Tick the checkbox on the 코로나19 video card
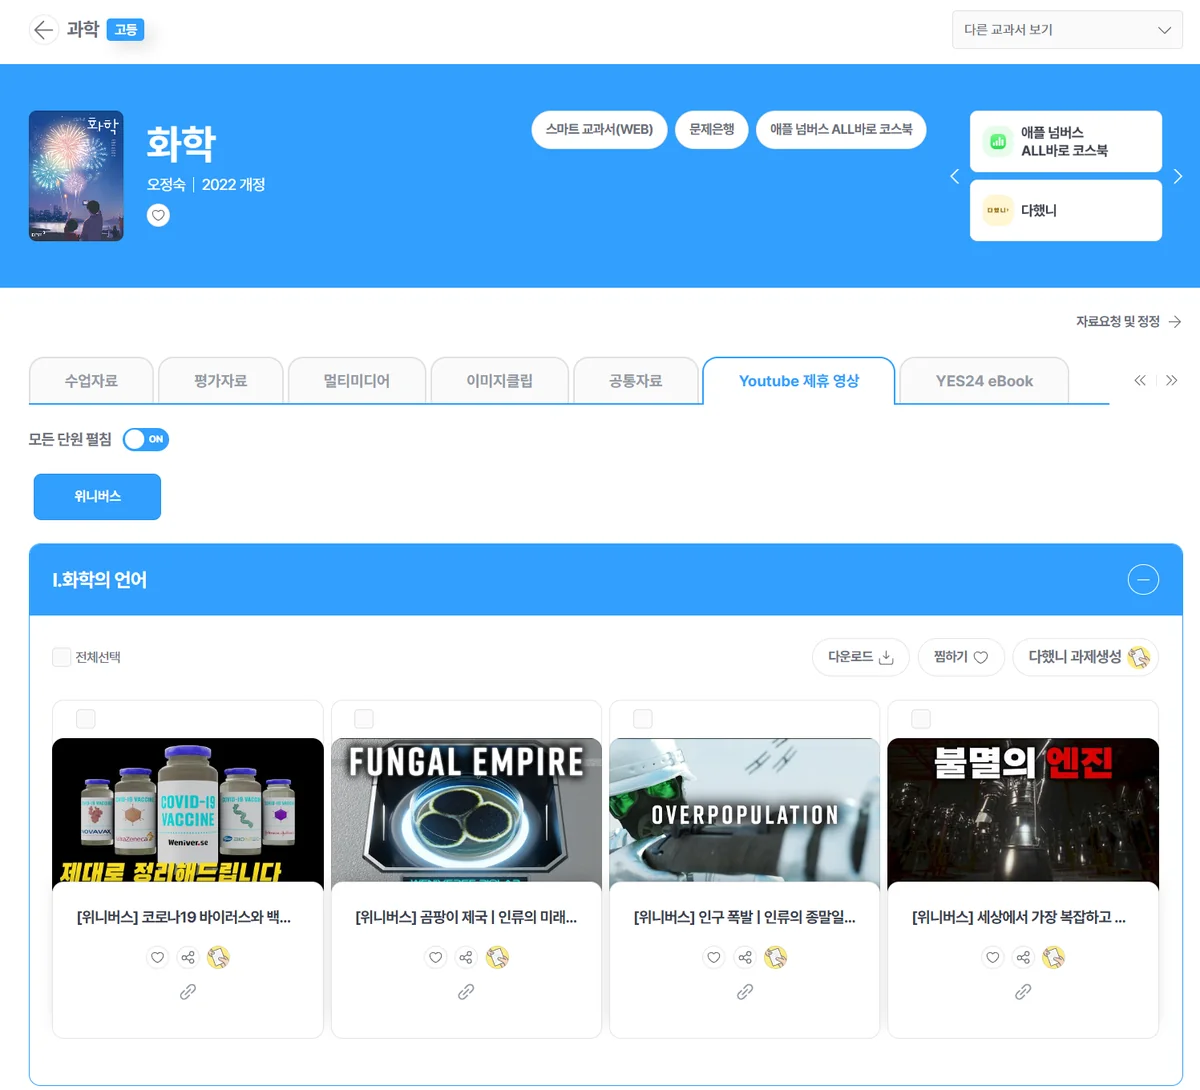The height and width of the screenshot is (1090, 1200). [x=86, y=719]
